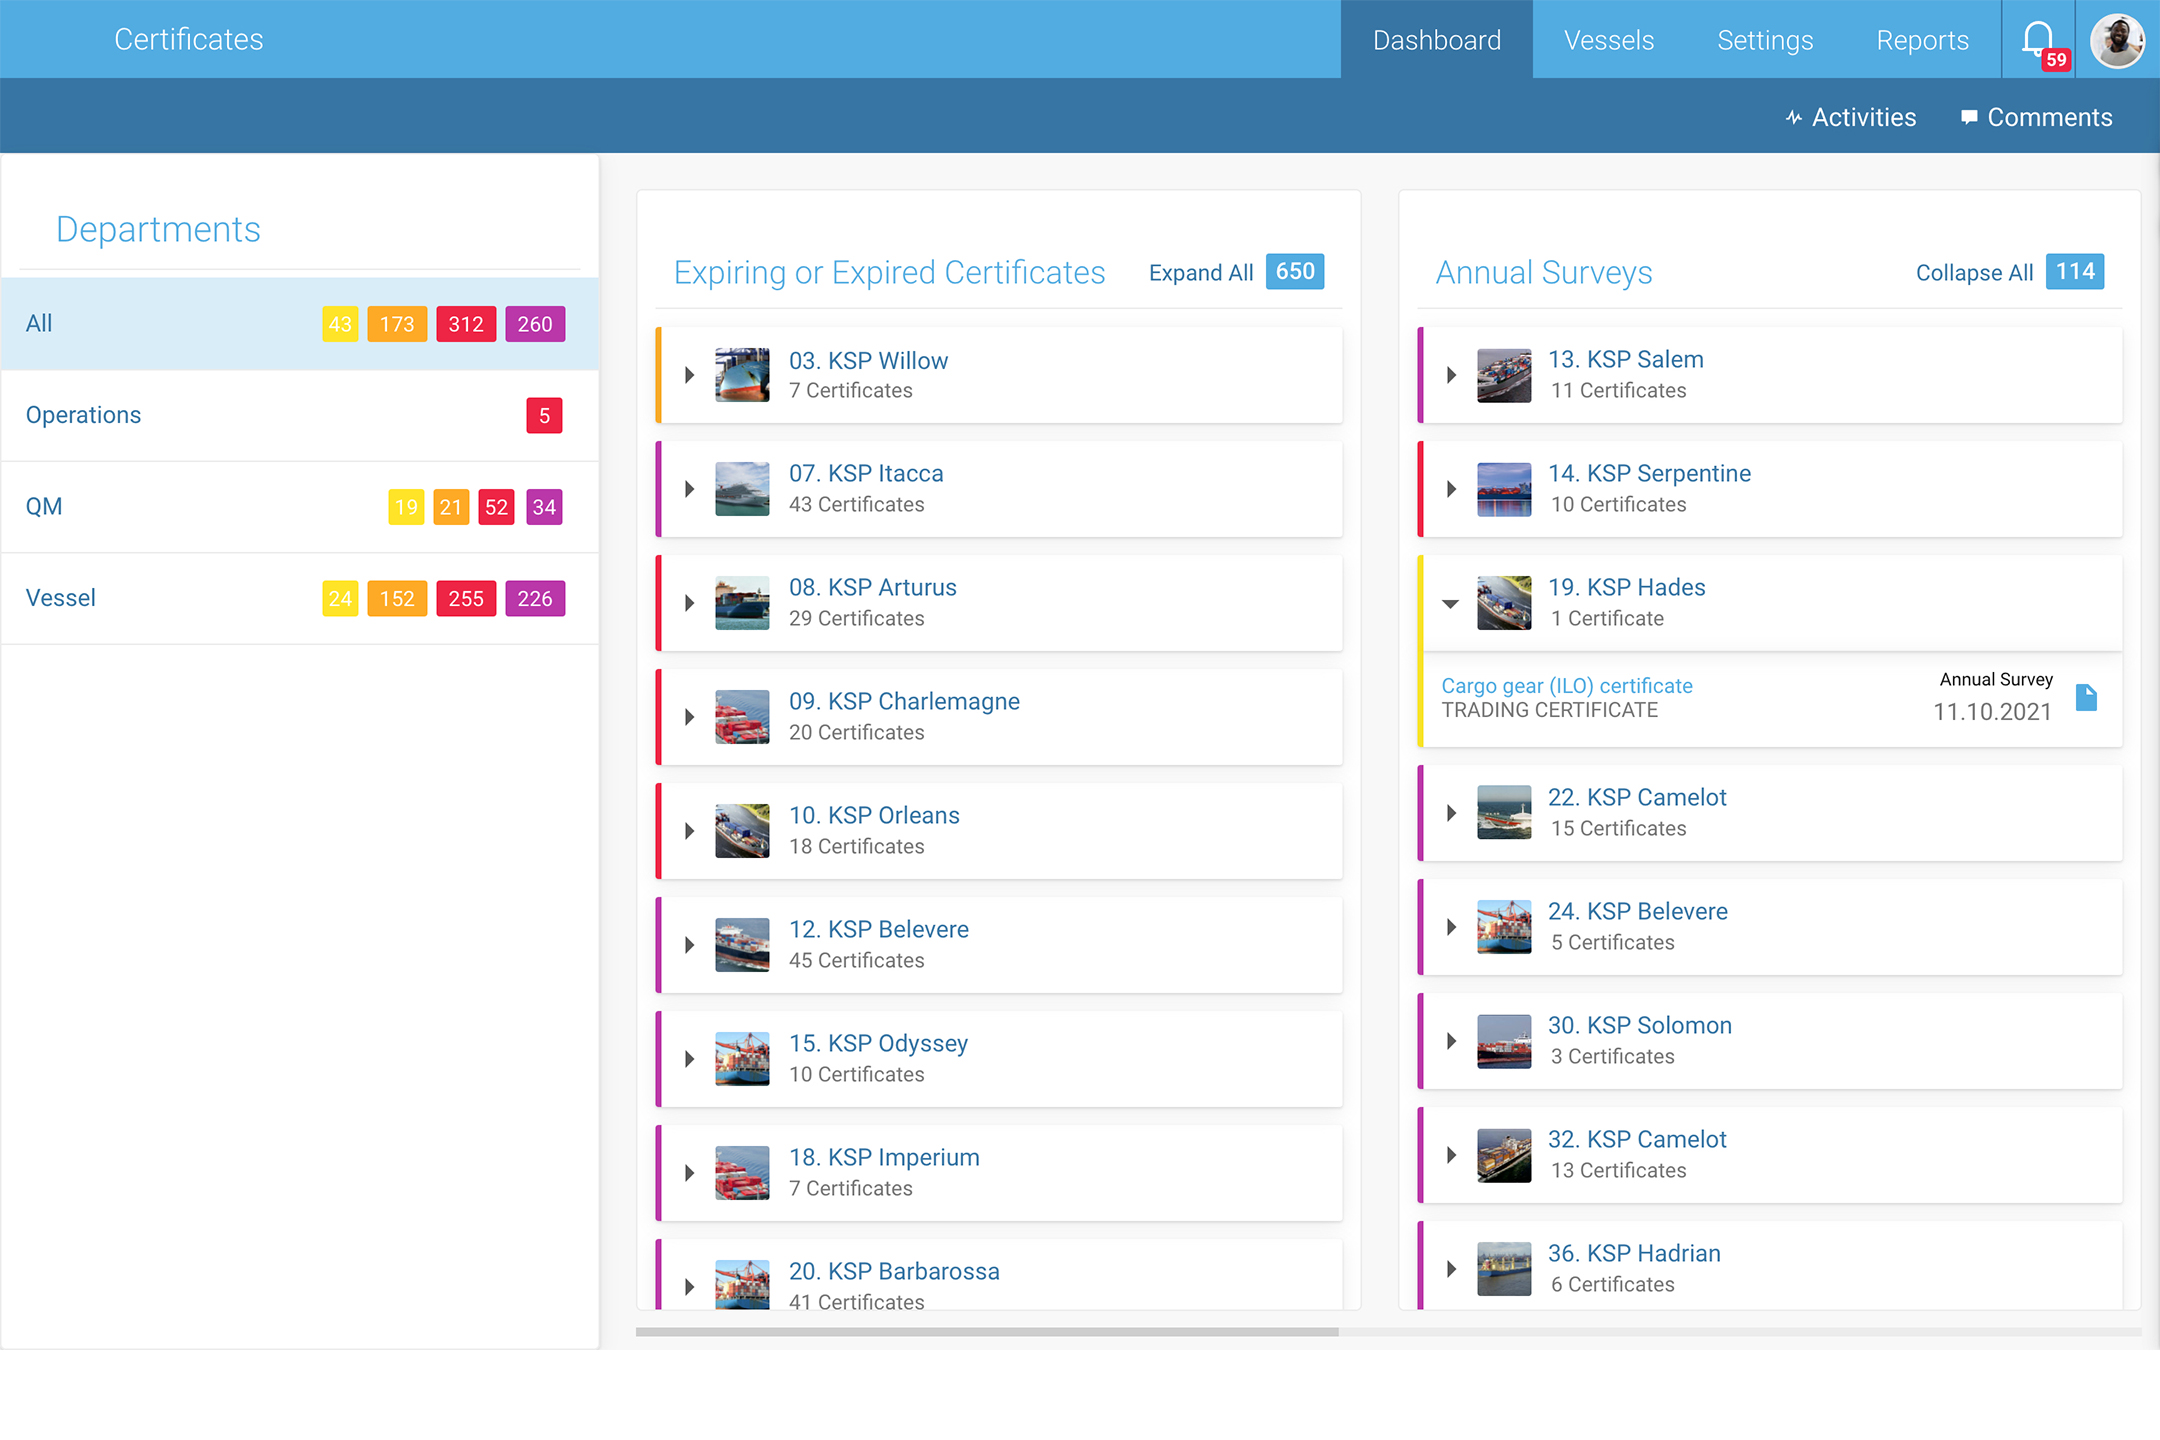Screen dimensions: 2160x1440
Task: Open the user profile avatar
Action: pyautogui.click(x=2117, y=40)
